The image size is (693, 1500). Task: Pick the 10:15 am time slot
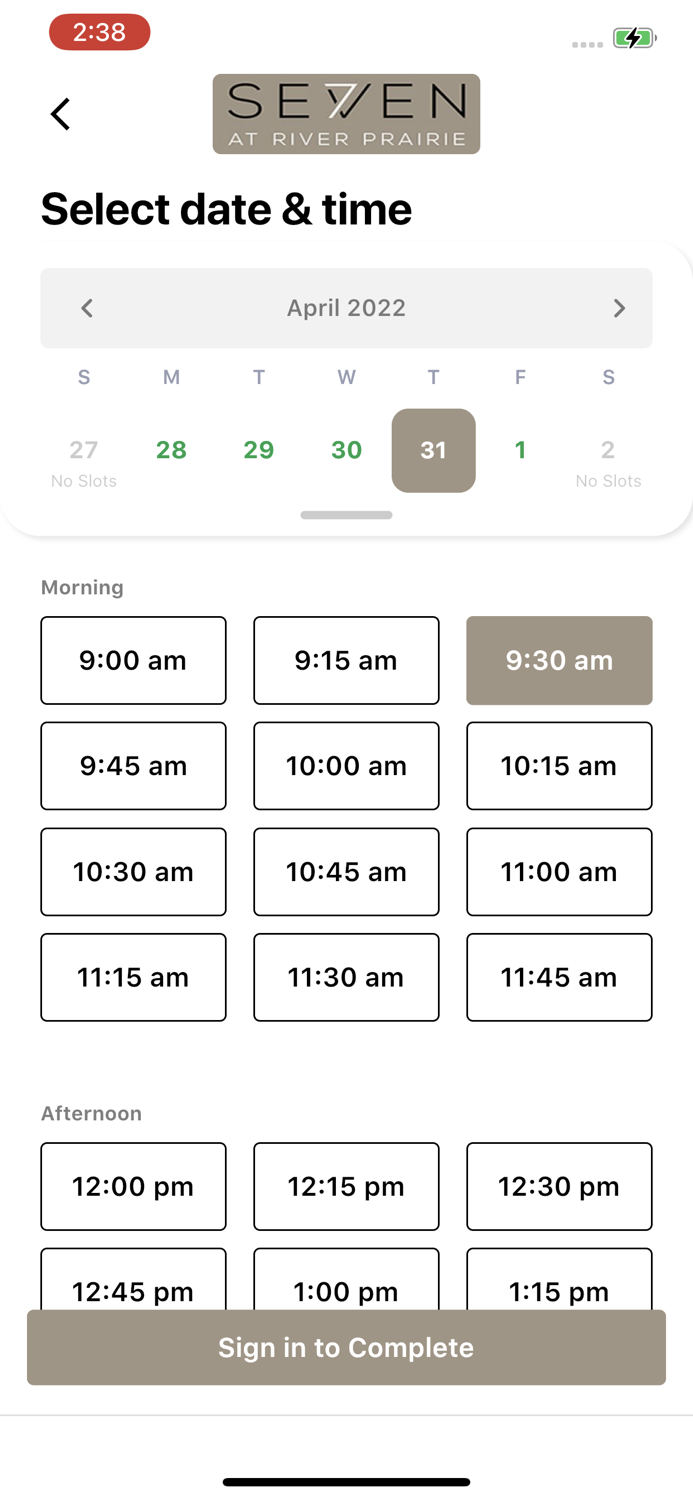click(x=559, y=766)
